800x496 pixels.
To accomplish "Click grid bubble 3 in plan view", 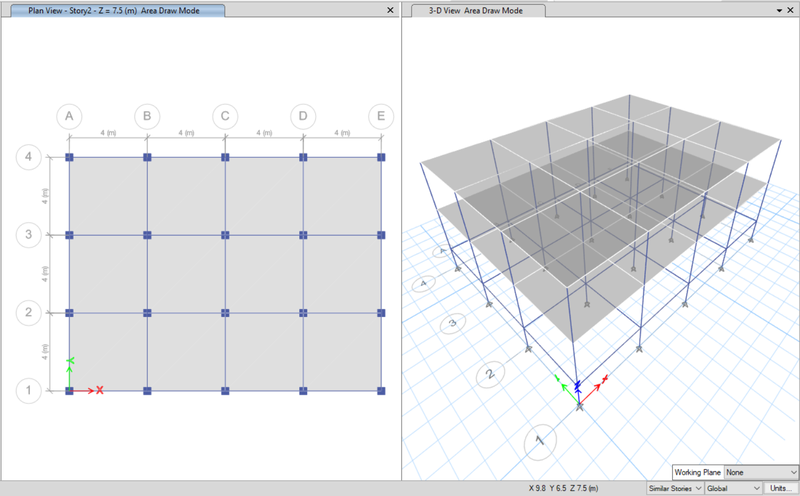I will 29,235.
